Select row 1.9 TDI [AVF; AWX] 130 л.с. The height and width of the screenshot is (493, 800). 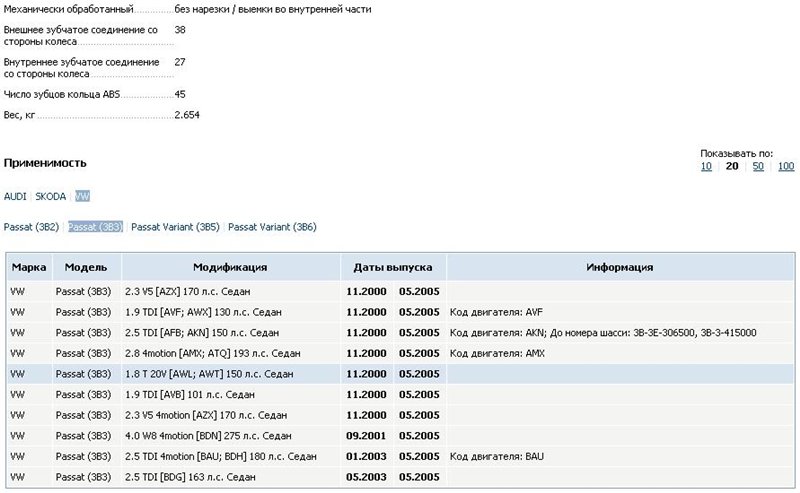pyautogui.click(x=401, y=312)
